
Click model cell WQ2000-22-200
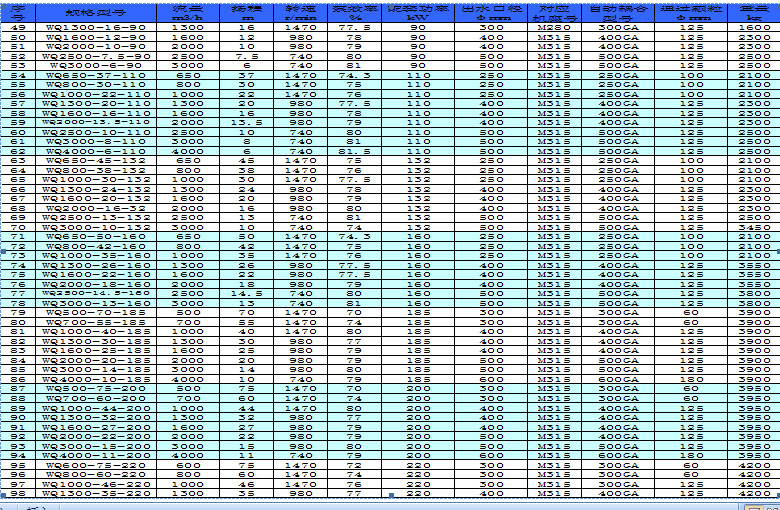[x=96, y=436]
